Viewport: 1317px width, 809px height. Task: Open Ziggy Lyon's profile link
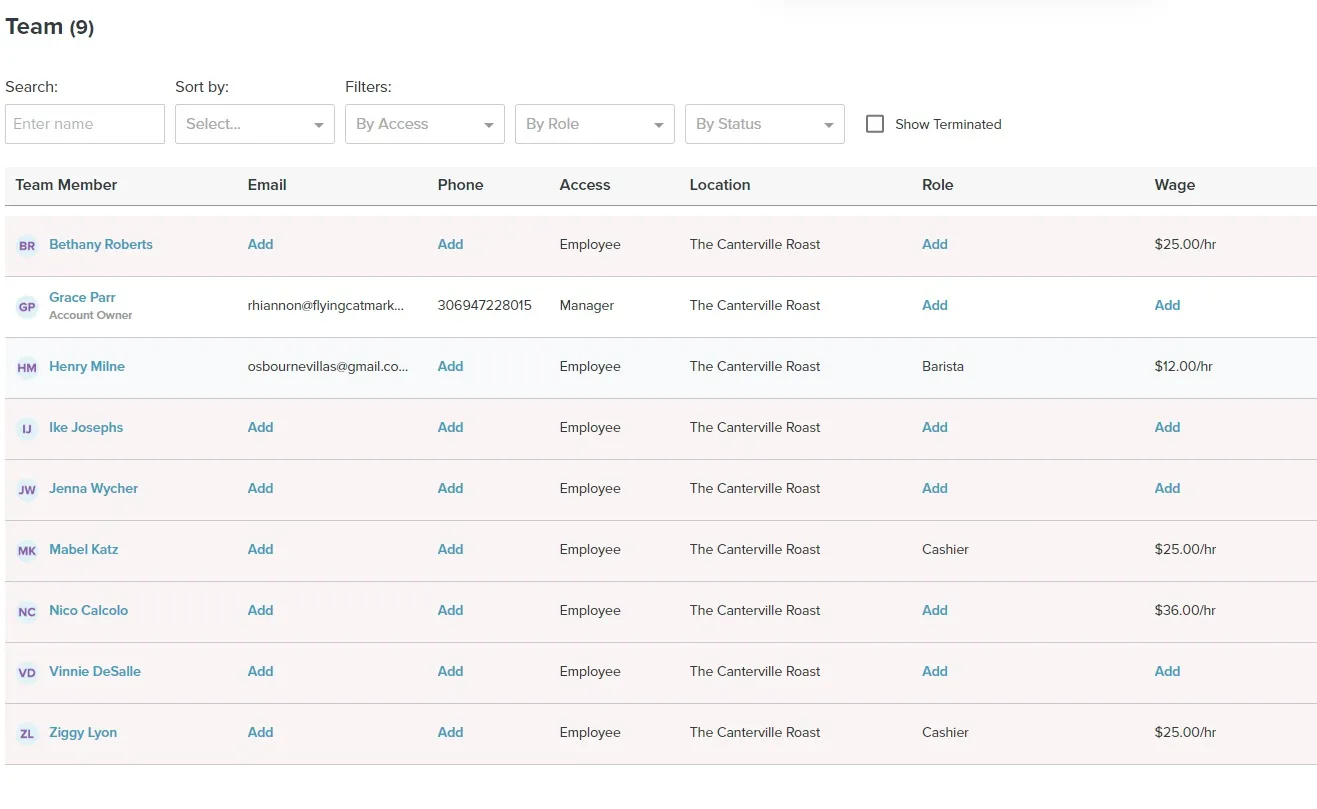83,732
